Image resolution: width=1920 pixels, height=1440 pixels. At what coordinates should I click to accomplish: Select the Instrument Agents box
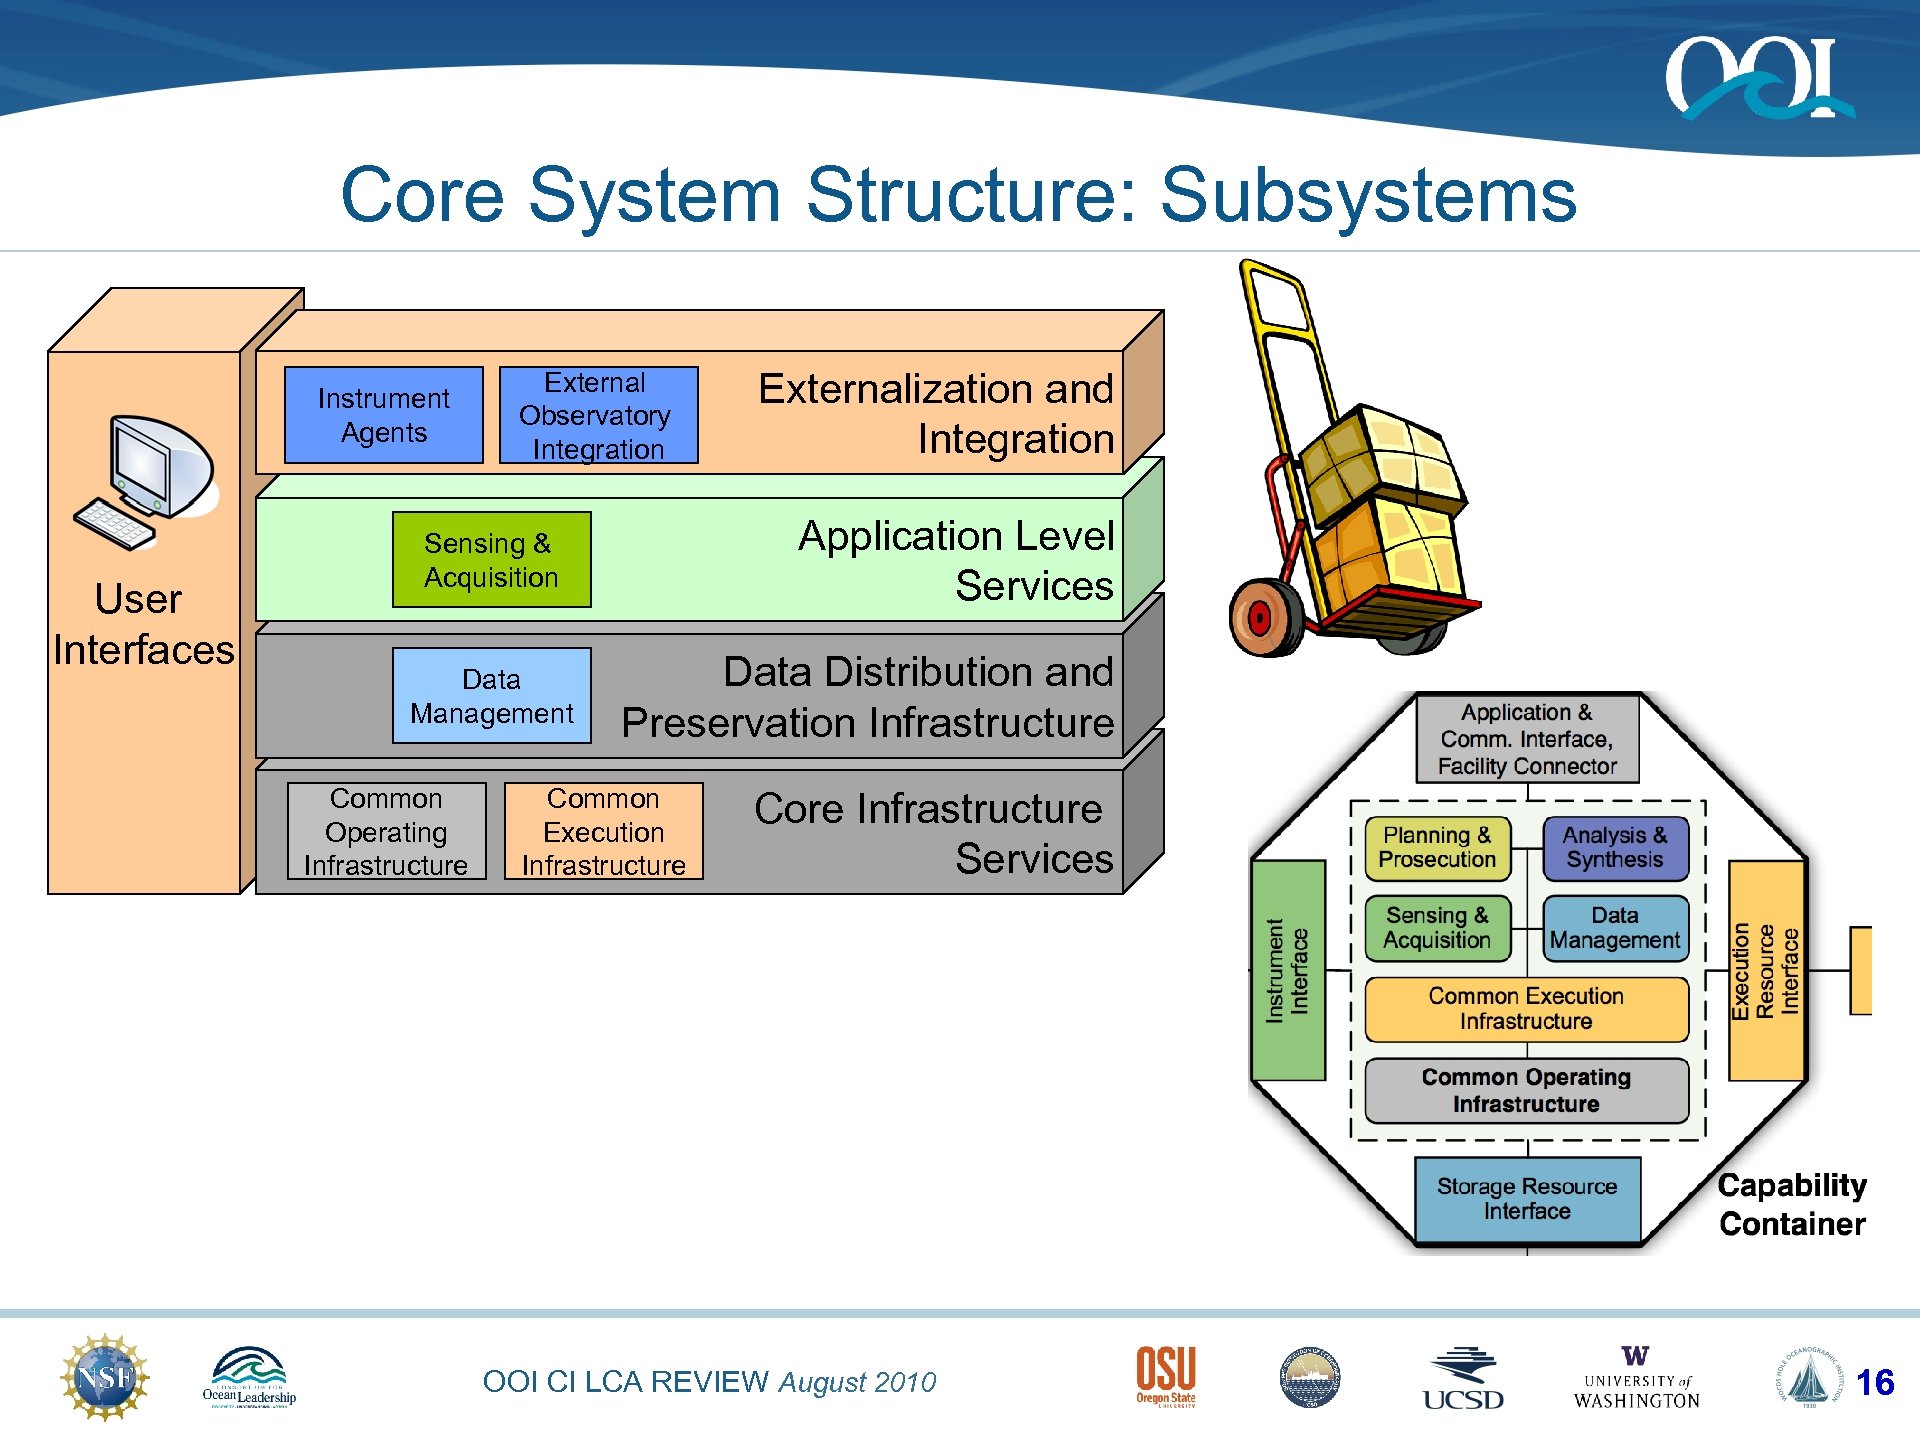384,415
